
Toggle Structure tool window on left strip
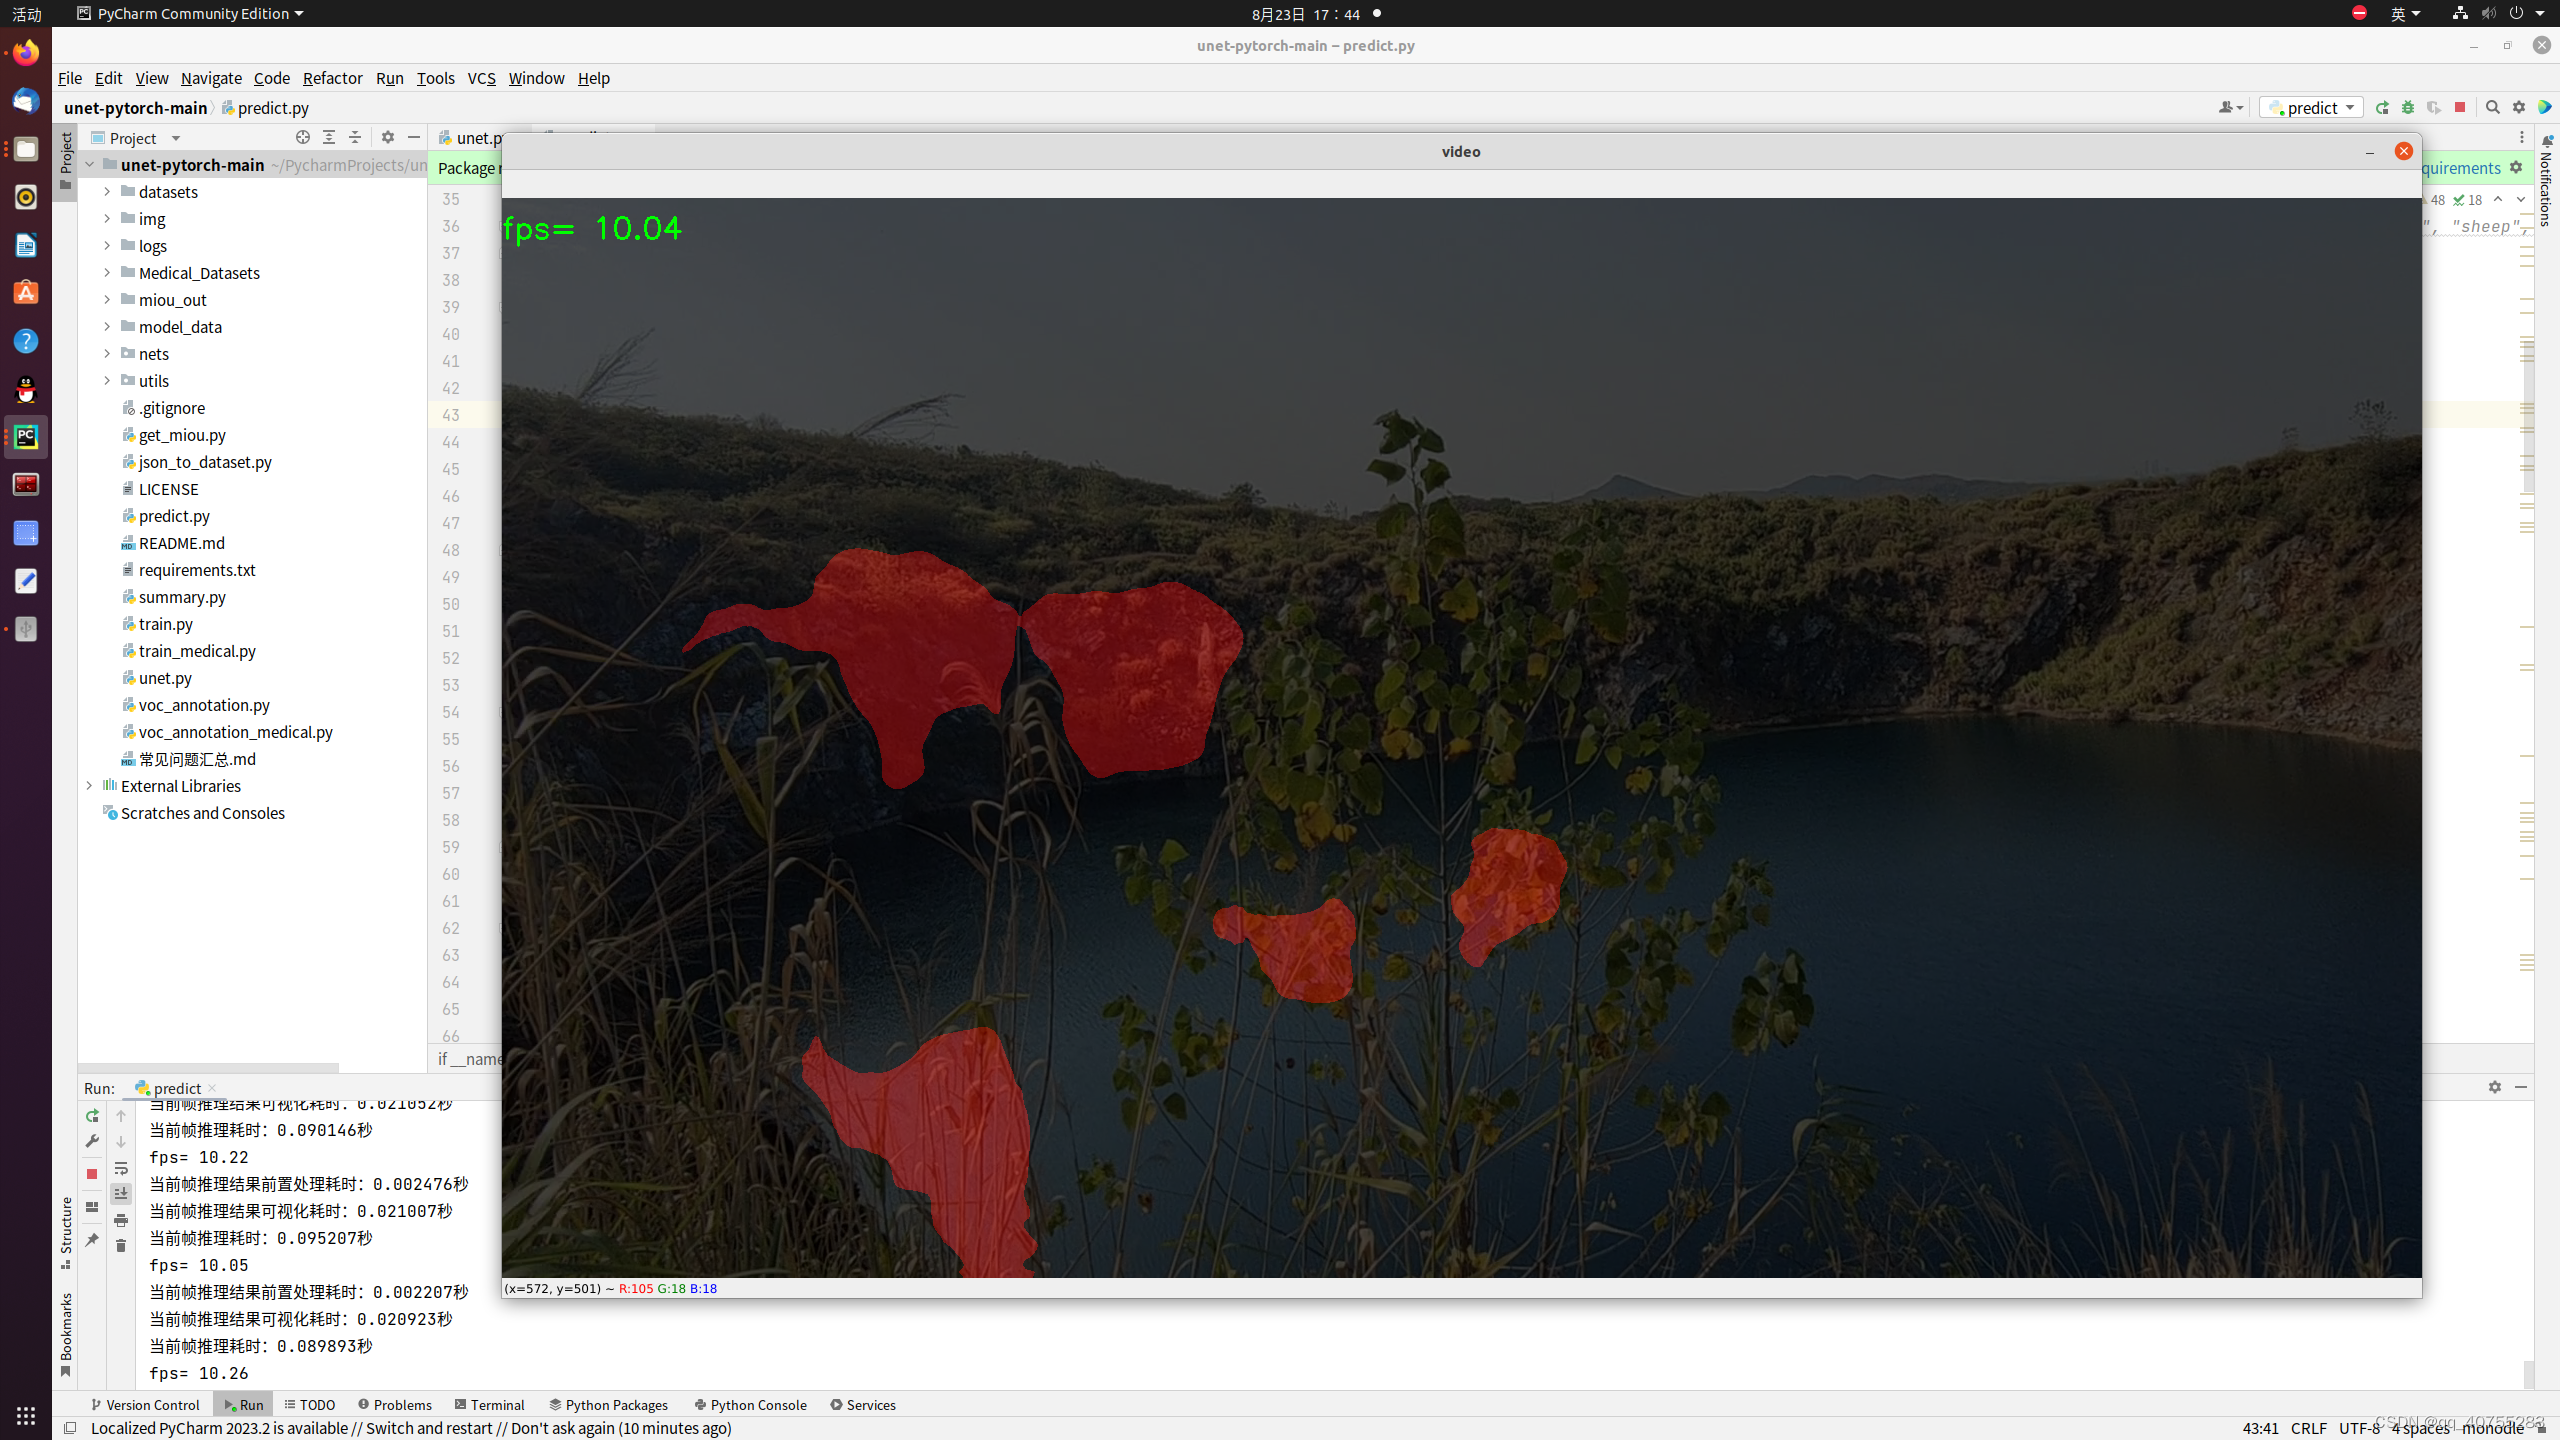coord(66,1233)
